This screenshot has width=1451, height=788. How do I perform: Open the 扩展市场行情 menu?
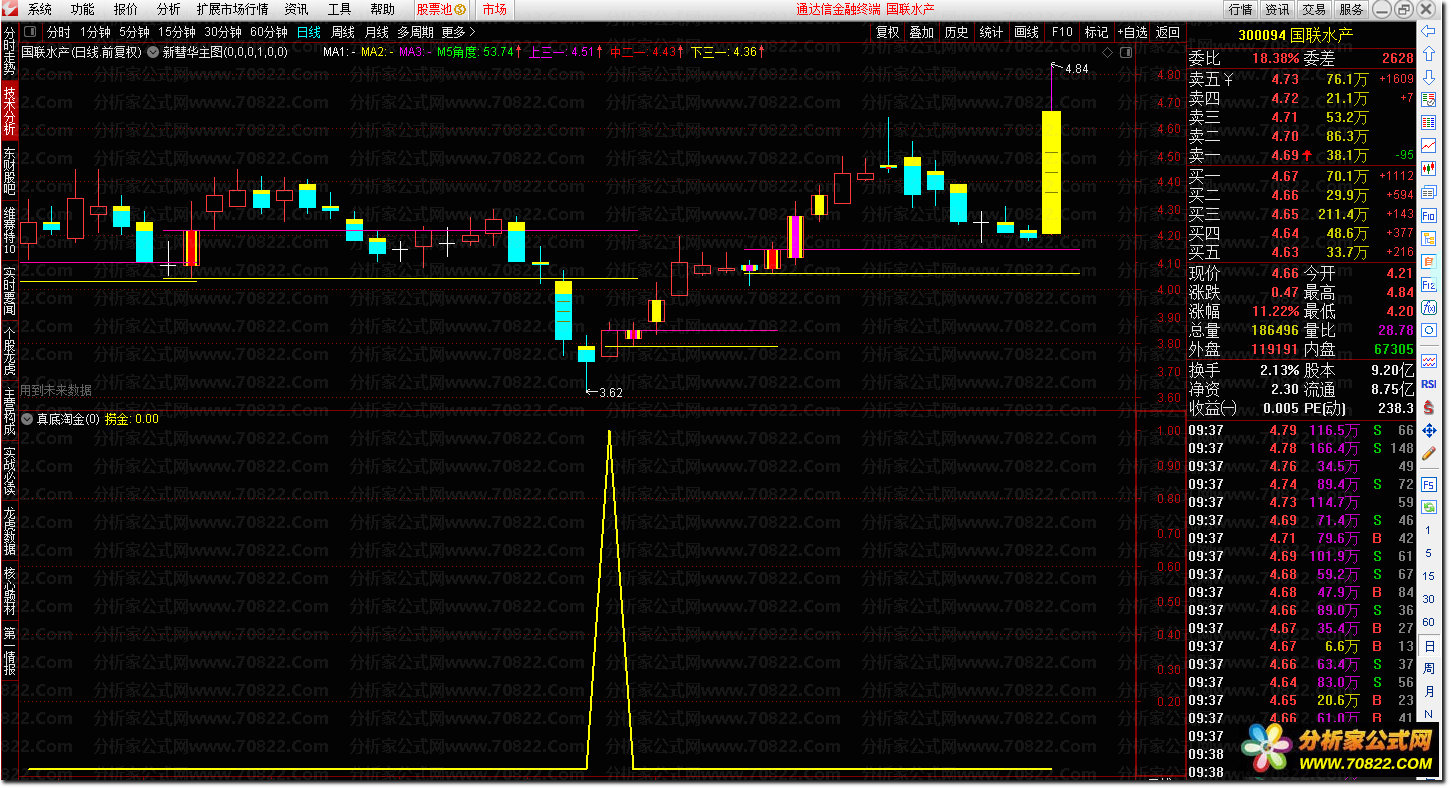pos(233,9)
